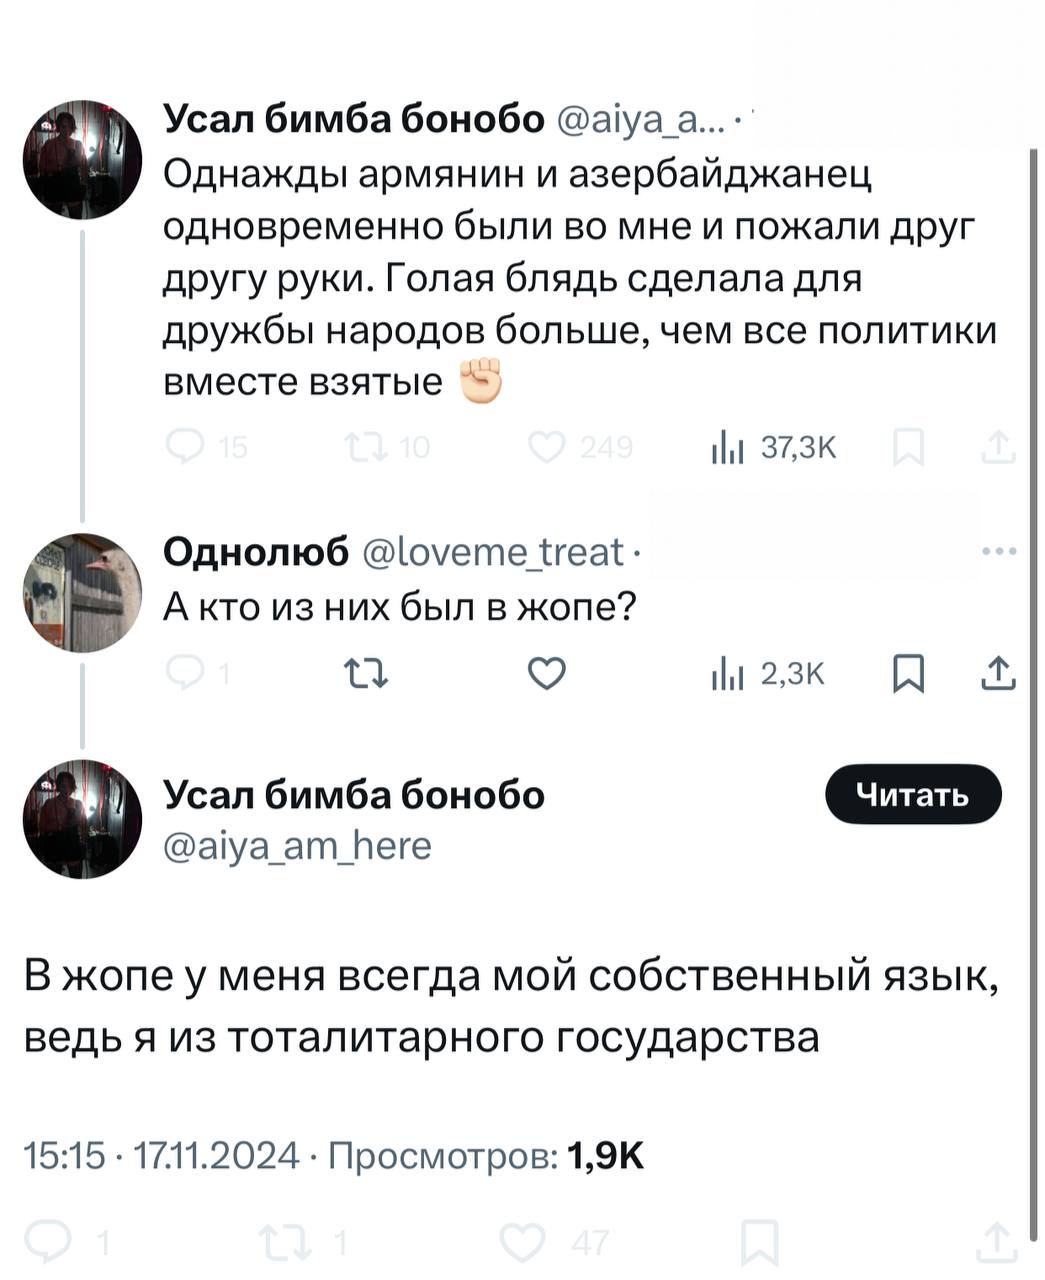This screenshot has width=1045, height=1280.
Task: Click reply icon showing 15 replies
Action: click(186, 448)
